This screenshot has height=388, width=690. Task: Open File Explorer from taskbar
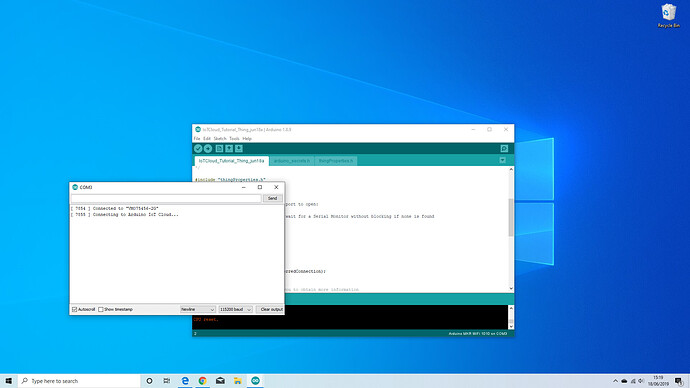pos(238,381)
